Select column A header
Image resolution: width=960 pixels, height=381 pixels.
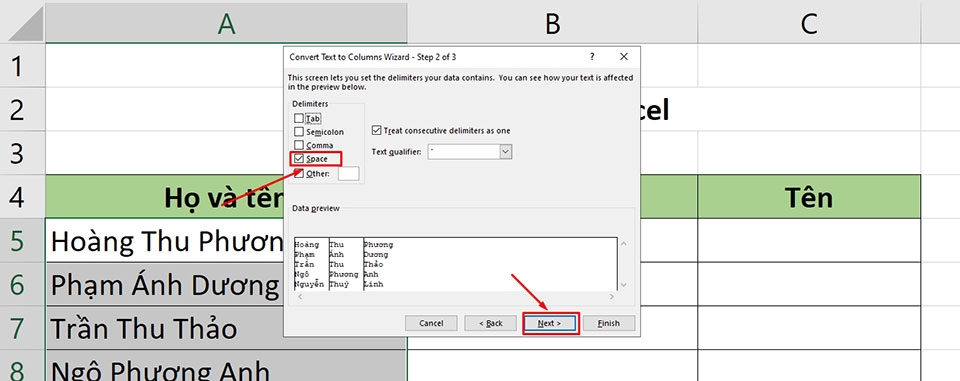coord(227,24)
